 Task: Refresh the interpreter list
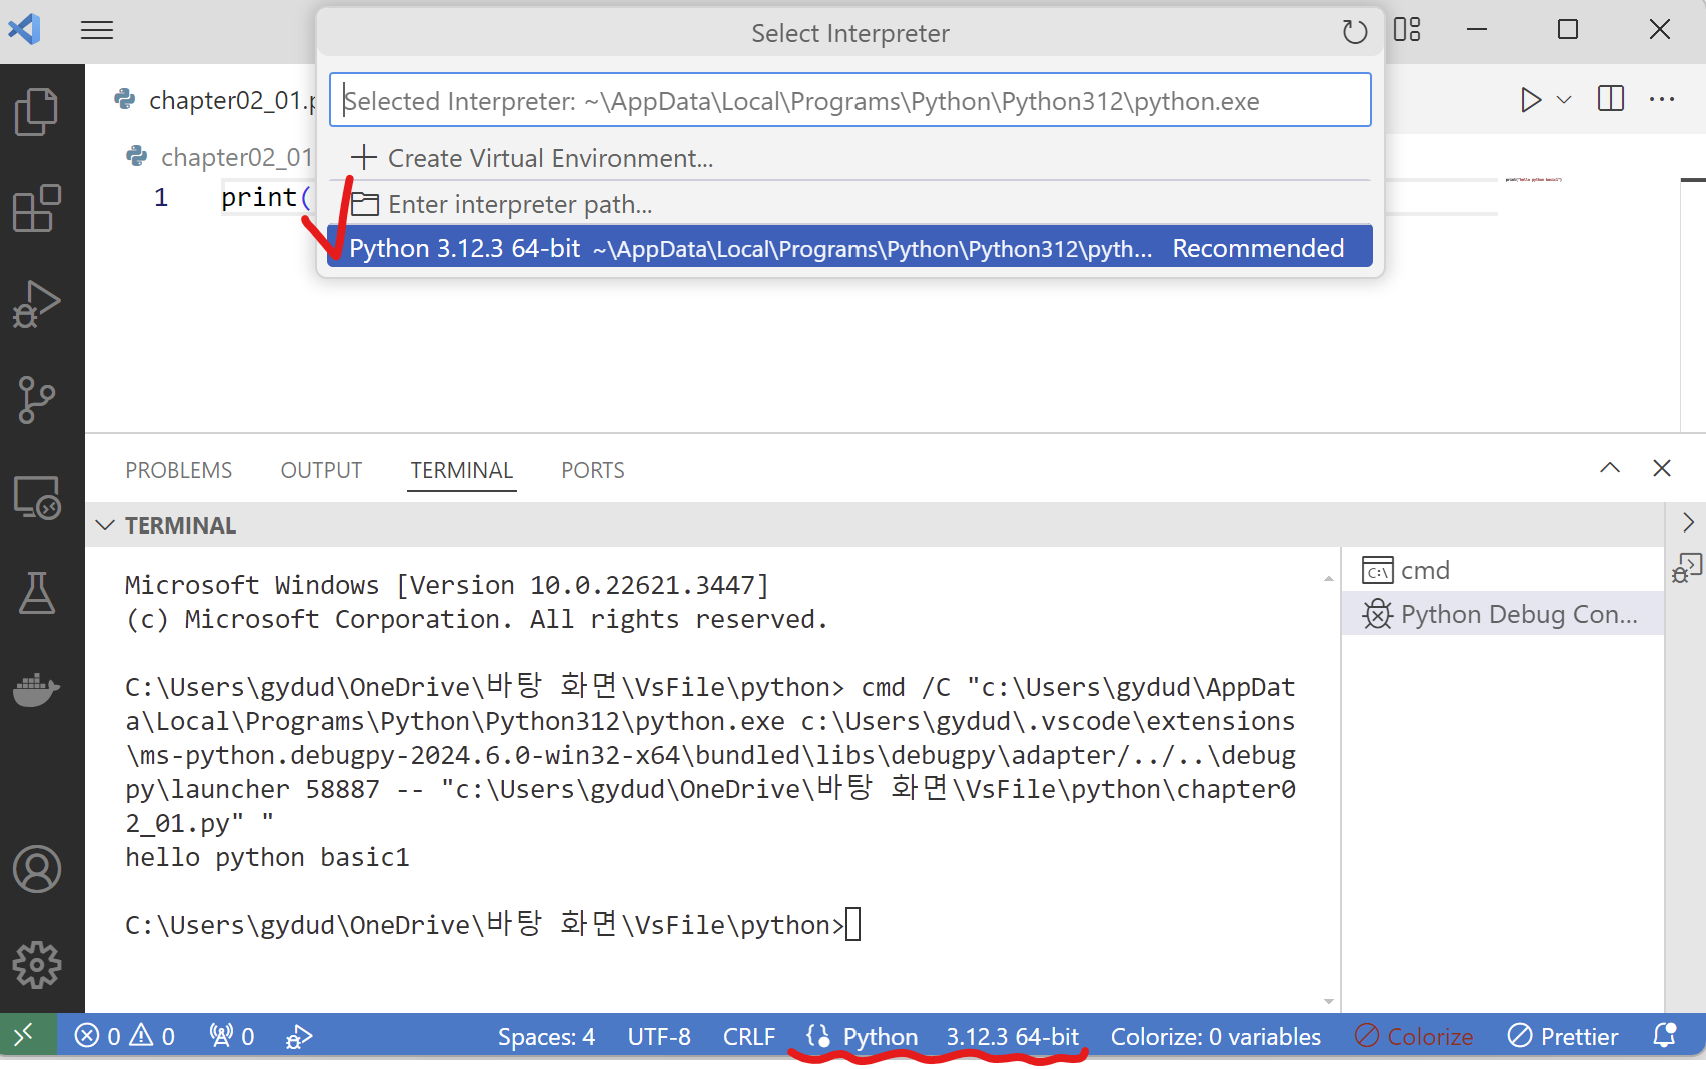1354,32
